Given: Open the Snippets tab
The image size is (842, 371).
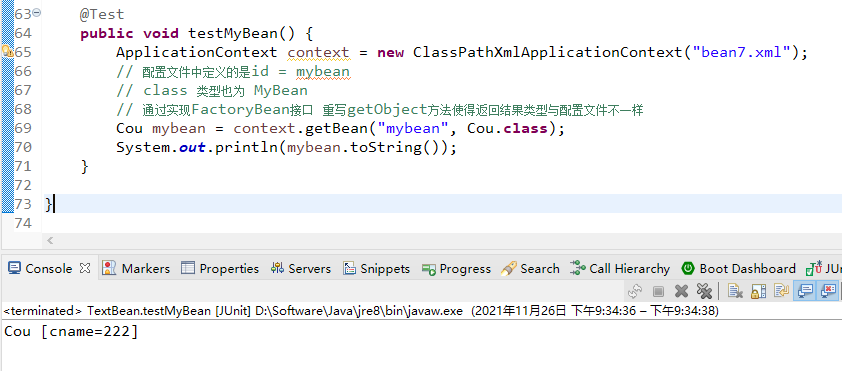Looking at the screenshot, I should click(376, 268).
